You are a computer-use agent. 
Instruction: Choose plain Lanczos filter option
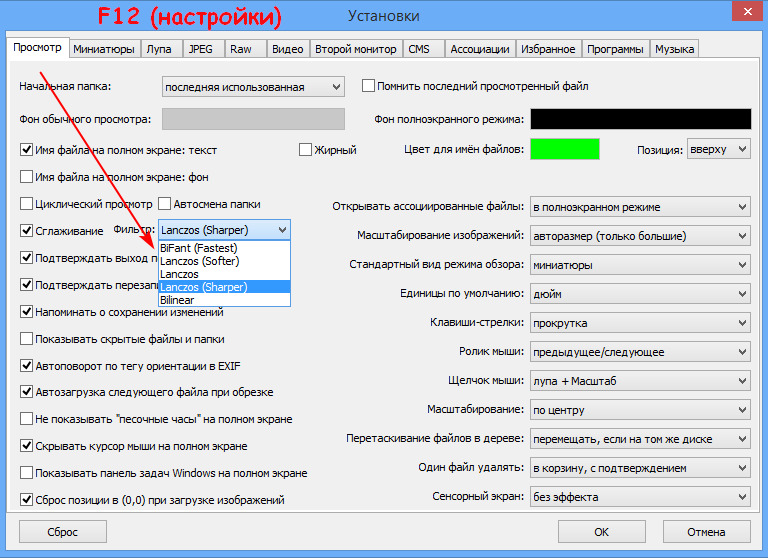click(x=224, y=274)
